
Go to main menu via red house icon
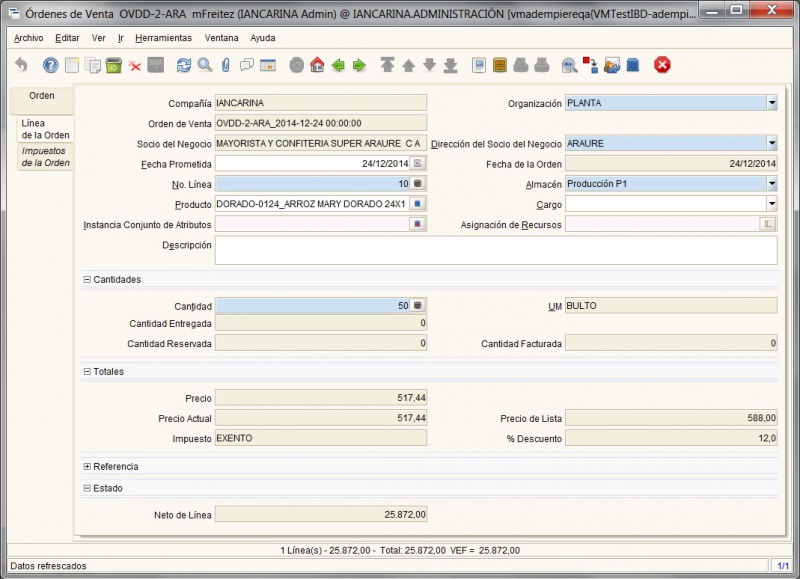317,65
